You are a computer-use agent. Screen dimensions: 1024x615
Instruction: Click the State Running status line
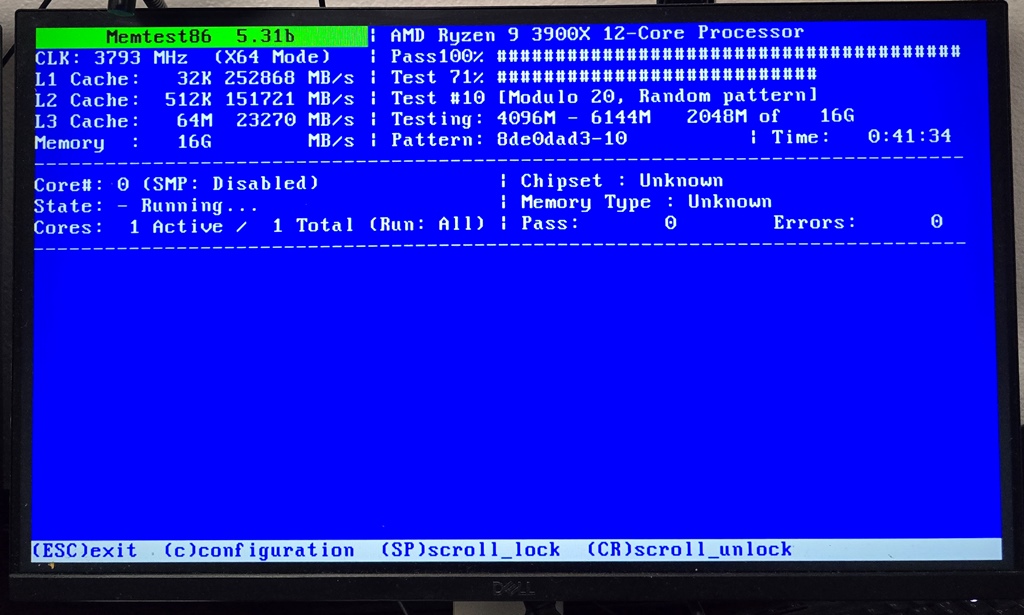(x=145, y=206)
